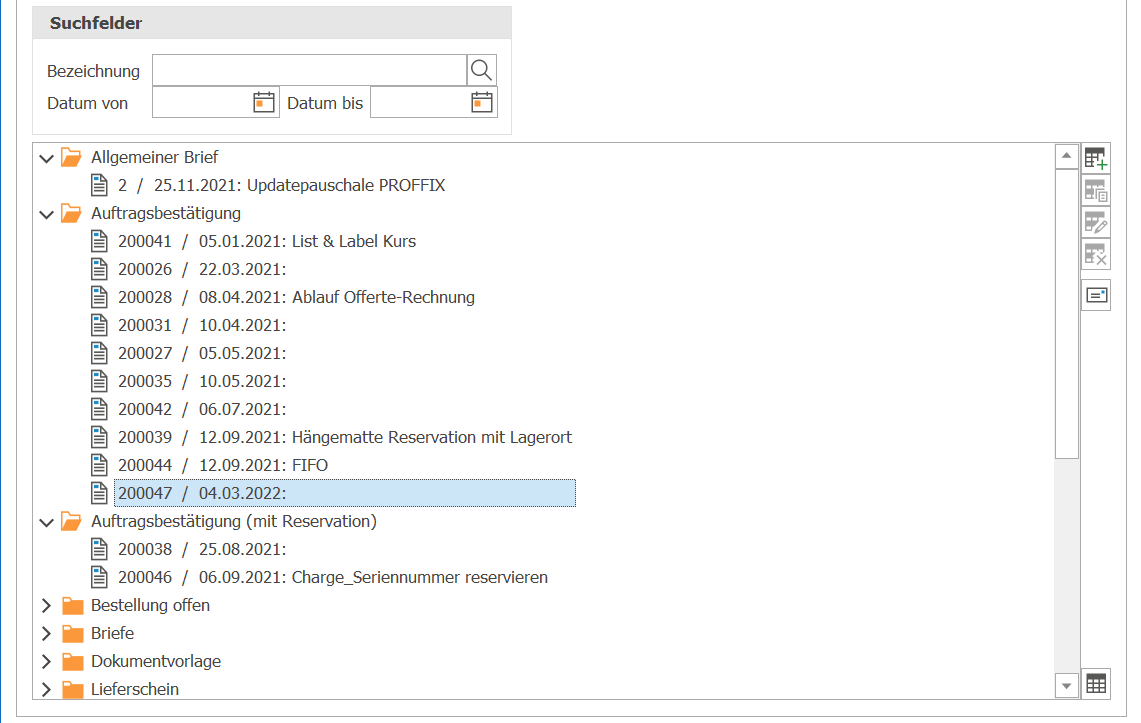Click the magnifier search icon beside Bezeichnung
The height and width of the screenshot is (723, 1141).
(481, 71)
